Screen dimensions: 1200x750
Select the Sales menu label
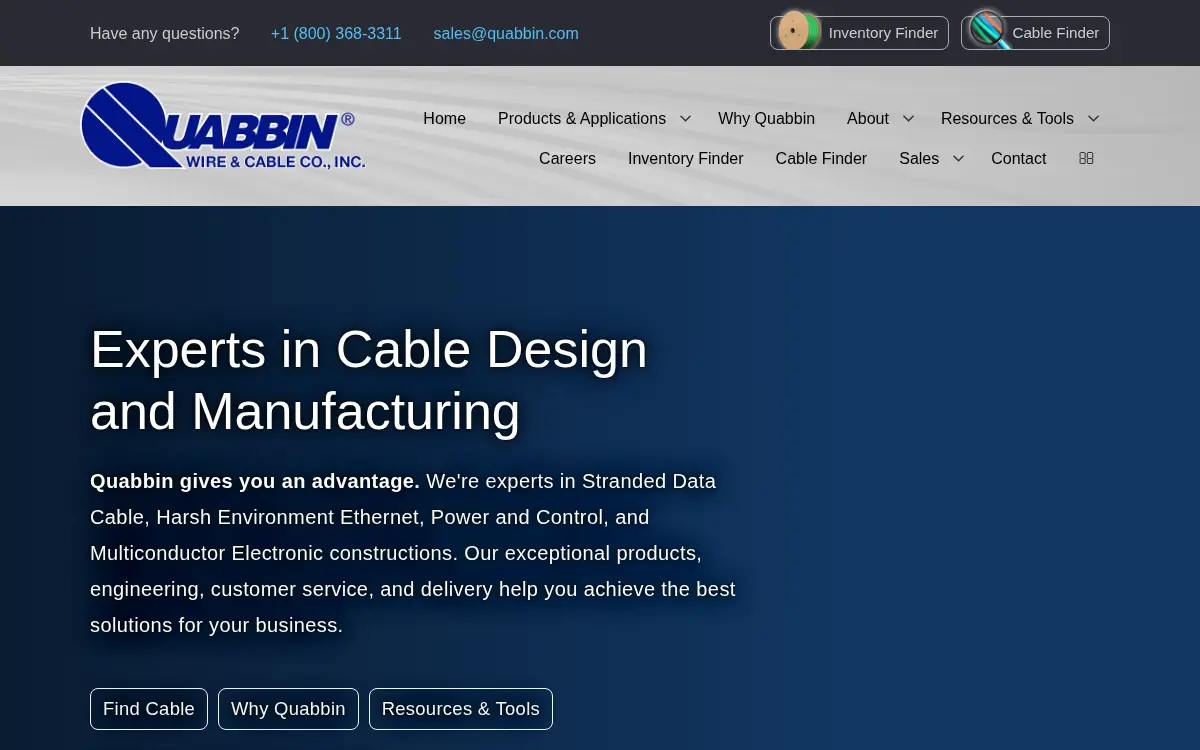919,158
